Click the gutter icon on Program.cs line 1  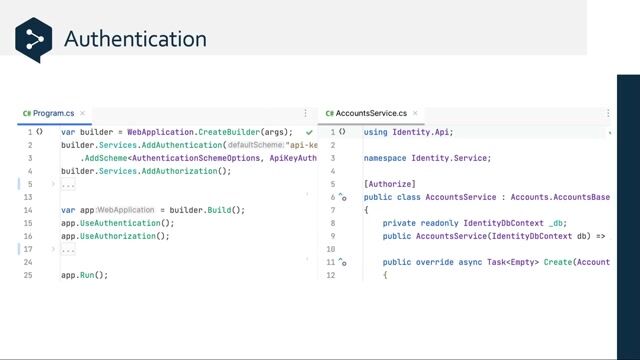point(39,132)
